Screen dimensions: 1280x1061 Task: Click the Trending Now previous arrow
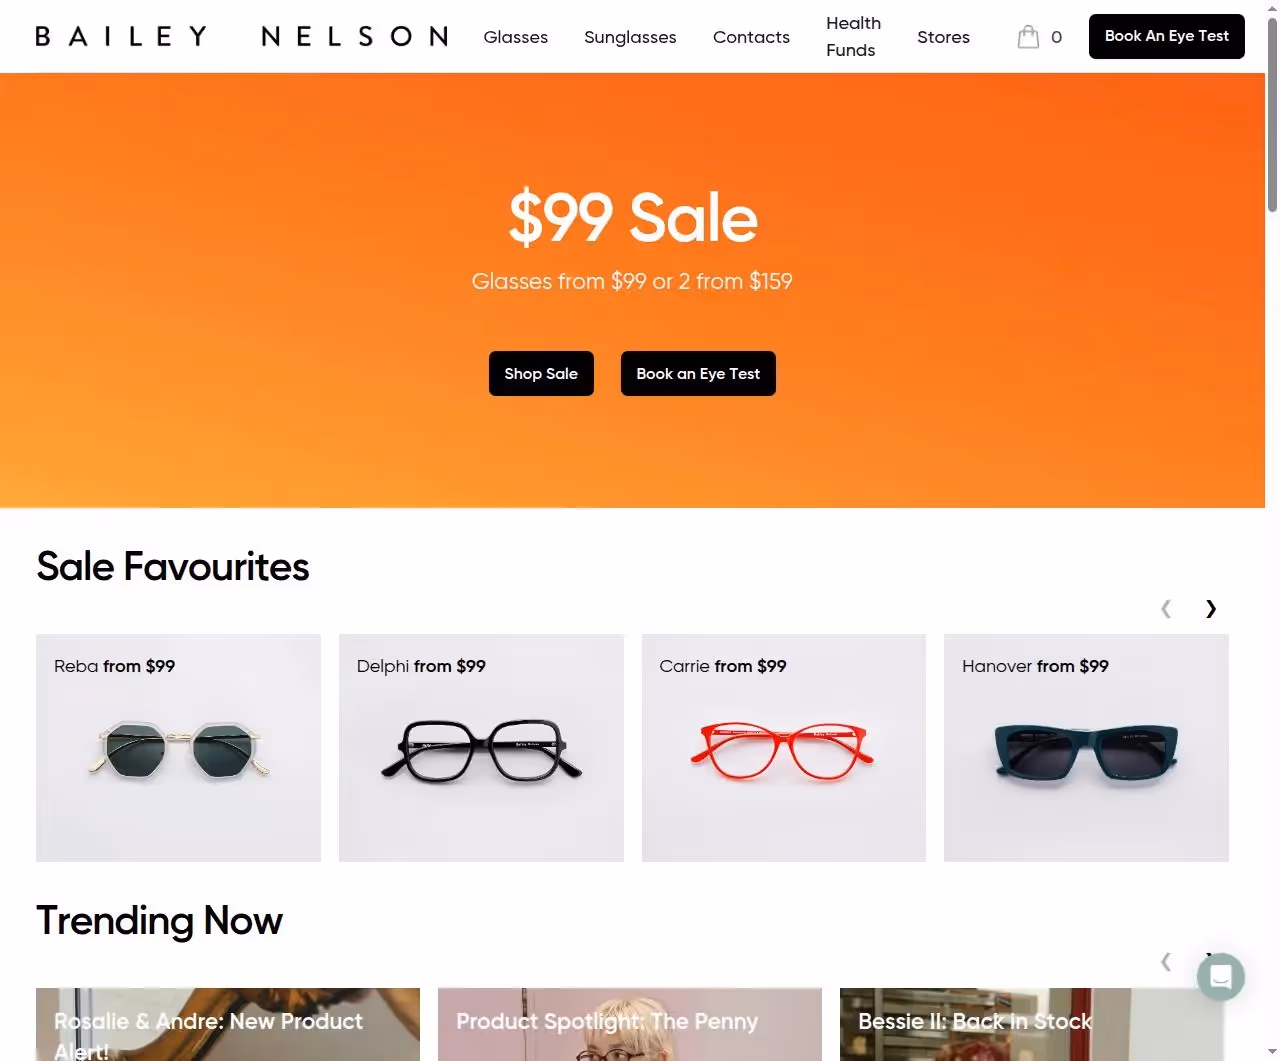pyautogui.click(x=1166, y=961)
